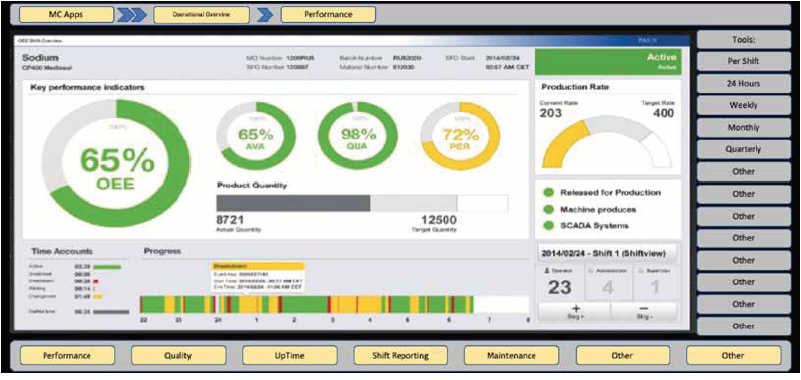
Task: Increase size with the plus Big+ button
Action: pos(574,311)
